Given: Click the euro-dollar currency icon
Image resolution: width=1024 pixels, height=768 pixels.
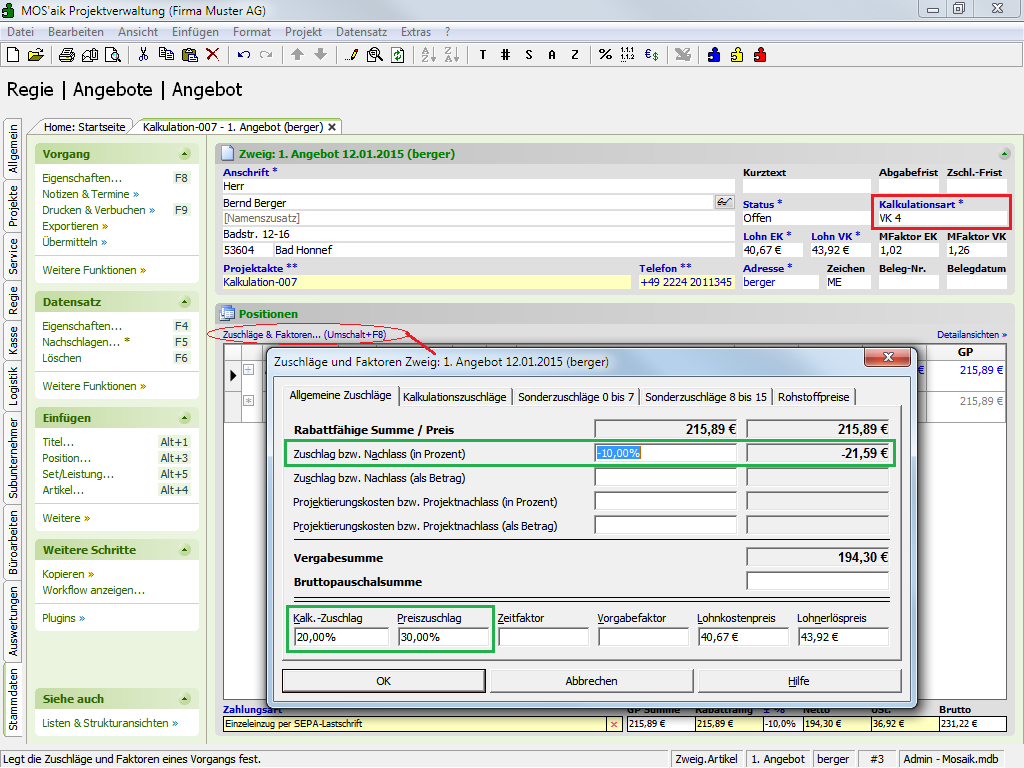Looking at the screenshot, I should 651,55.
